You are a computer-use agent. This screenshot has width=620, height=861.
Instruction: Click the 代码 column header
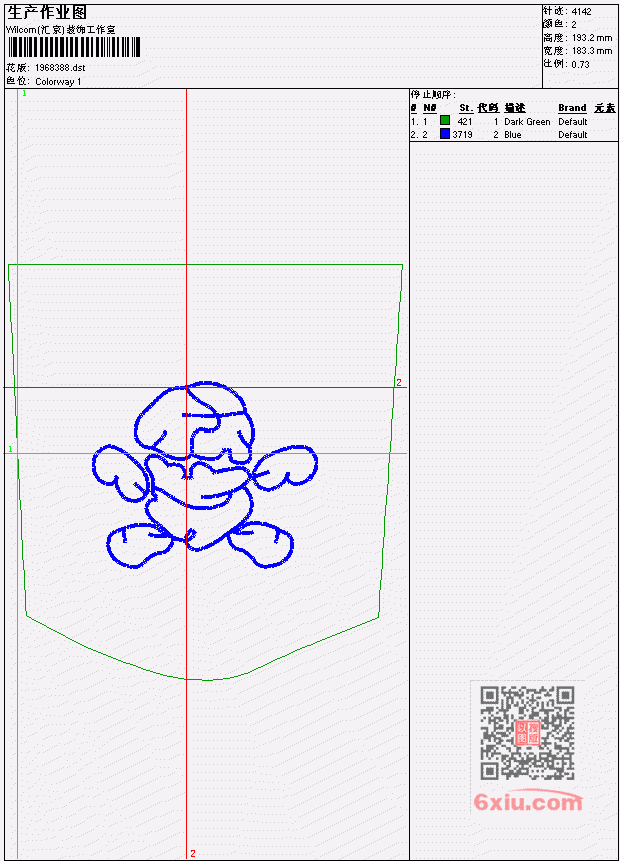[488, 108]
